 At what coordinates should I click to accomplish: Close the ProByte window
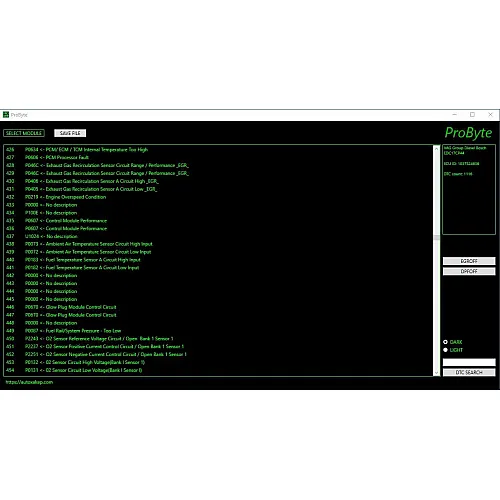pos(490,115)
